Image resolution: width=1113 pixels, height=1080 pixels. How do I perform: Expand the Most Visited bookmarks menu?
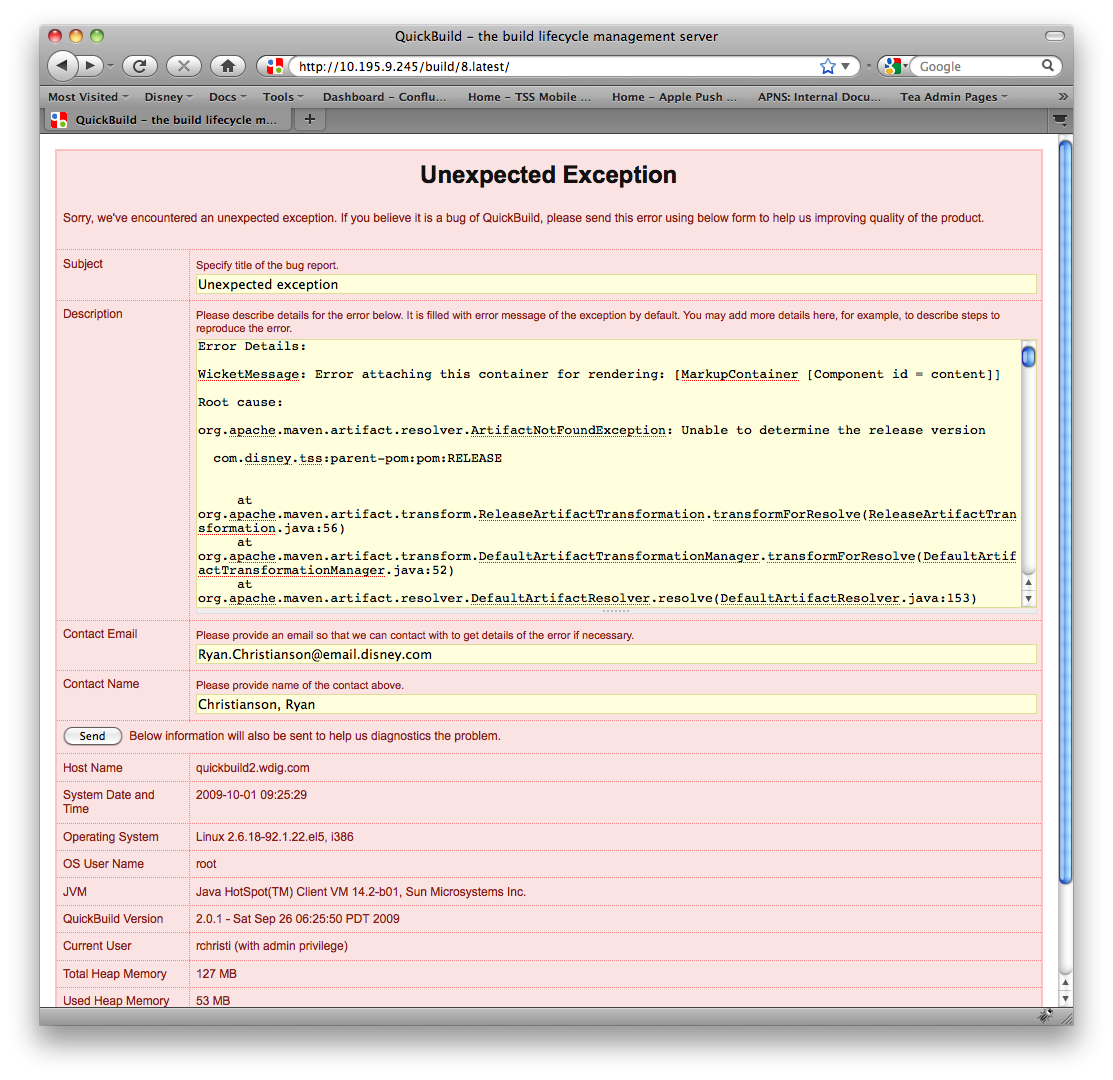(88, 97)
